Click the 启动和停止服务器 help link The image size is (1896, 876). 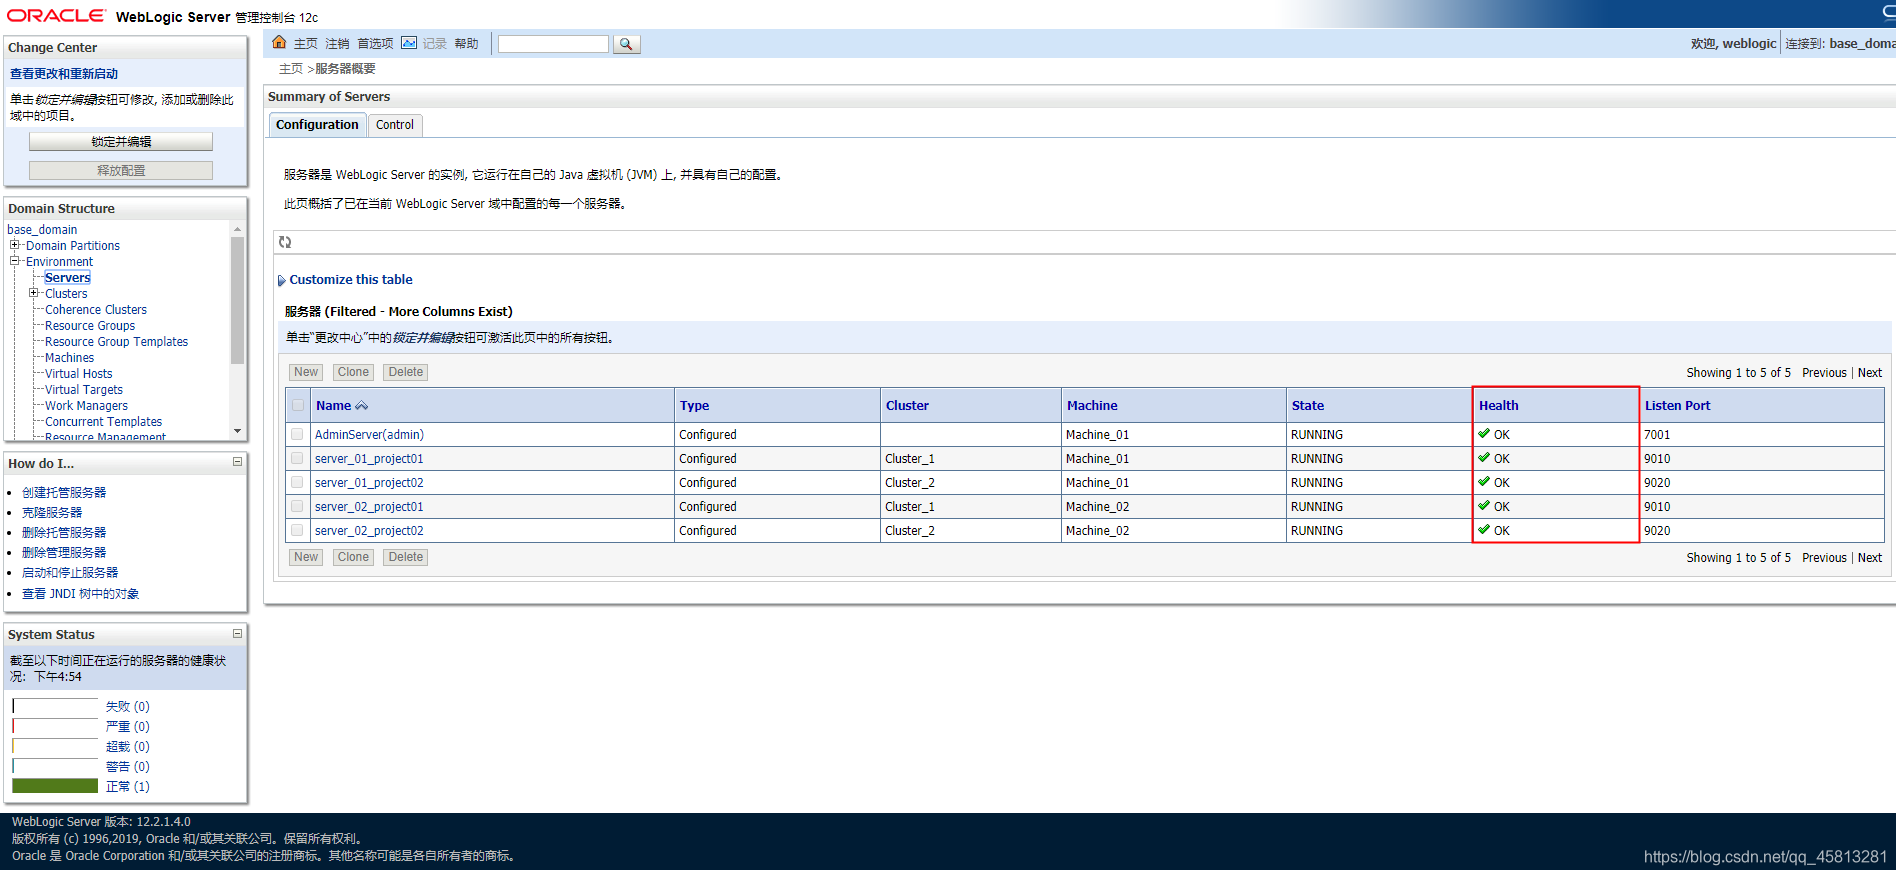(x=70, y=573)
